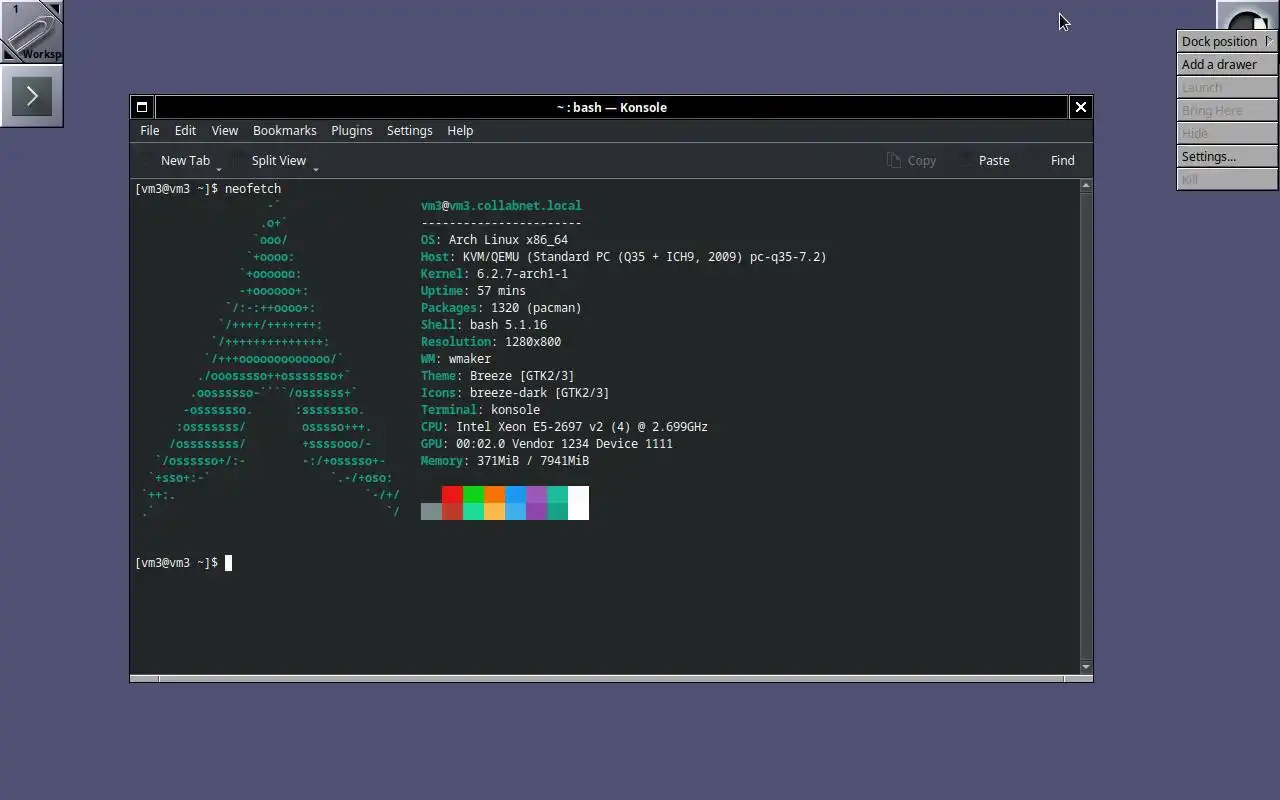The image size is (1280, 800).
Task: Click the "OS: Arch Linux x86_64" line
Action: point(494,240)
